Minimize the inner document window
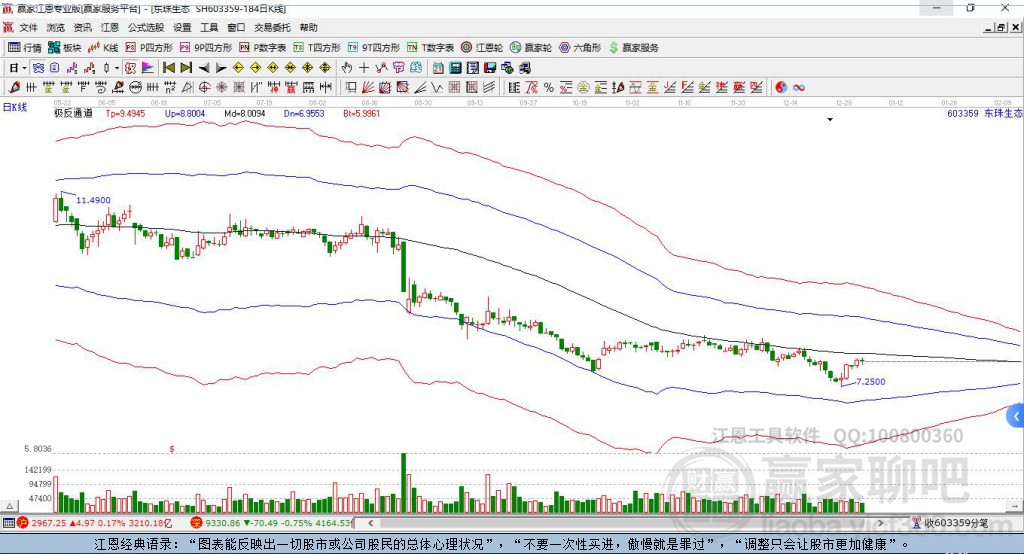Viewport: 1024px width, 554px height. tap(989, 27)
